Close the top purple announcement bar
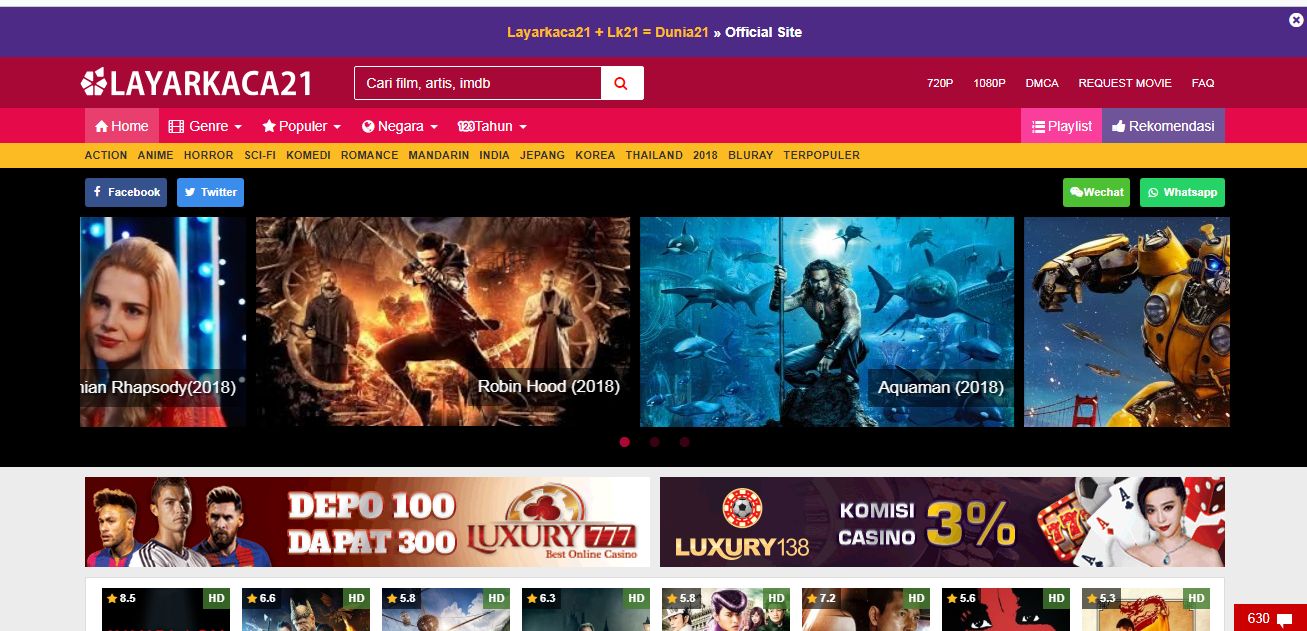This screenshot has width=1307, height=631. tap(1296, 20)
